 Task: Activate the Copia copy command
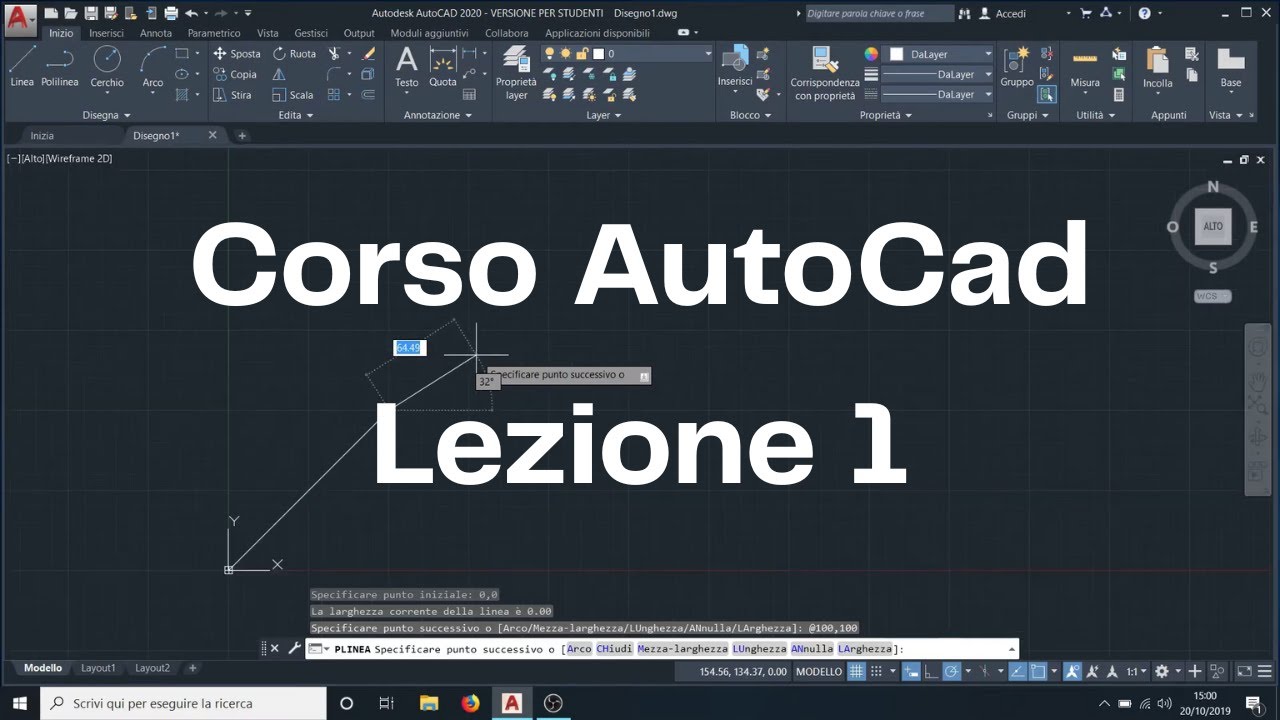pos(235,74)
